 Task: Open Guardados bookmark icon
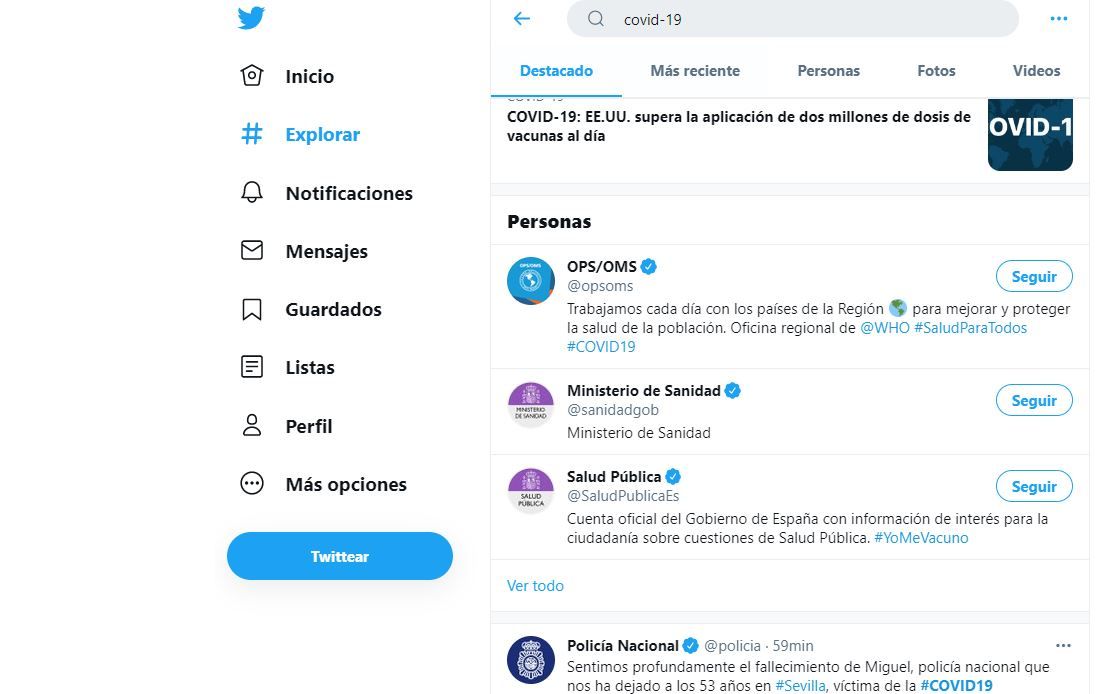click(x=252, y=310)
